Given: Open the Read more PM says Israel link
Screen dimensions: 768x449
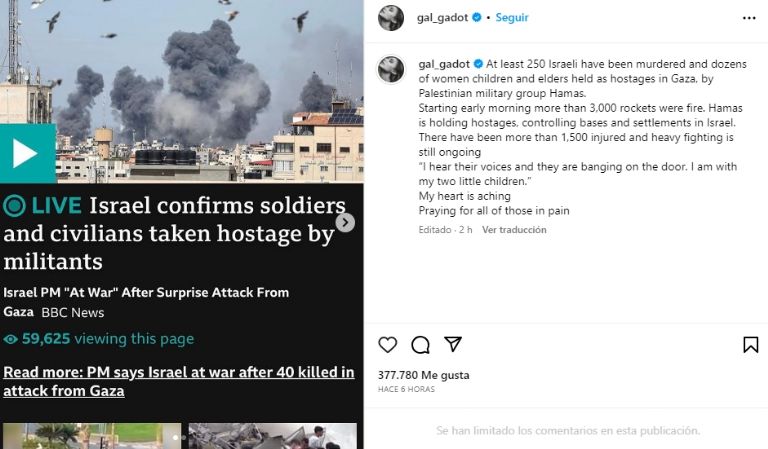Looking at the screenshot, I should (178, 381).
